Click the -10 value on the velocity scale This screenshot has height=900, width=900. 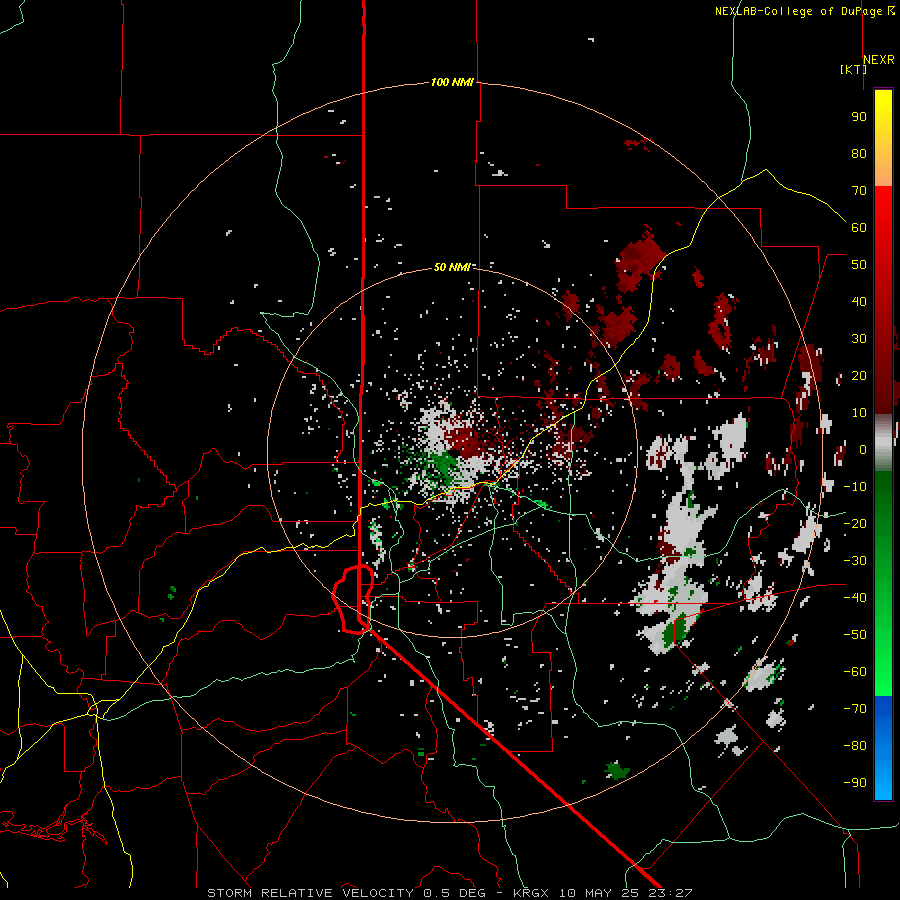pos(855,487)
